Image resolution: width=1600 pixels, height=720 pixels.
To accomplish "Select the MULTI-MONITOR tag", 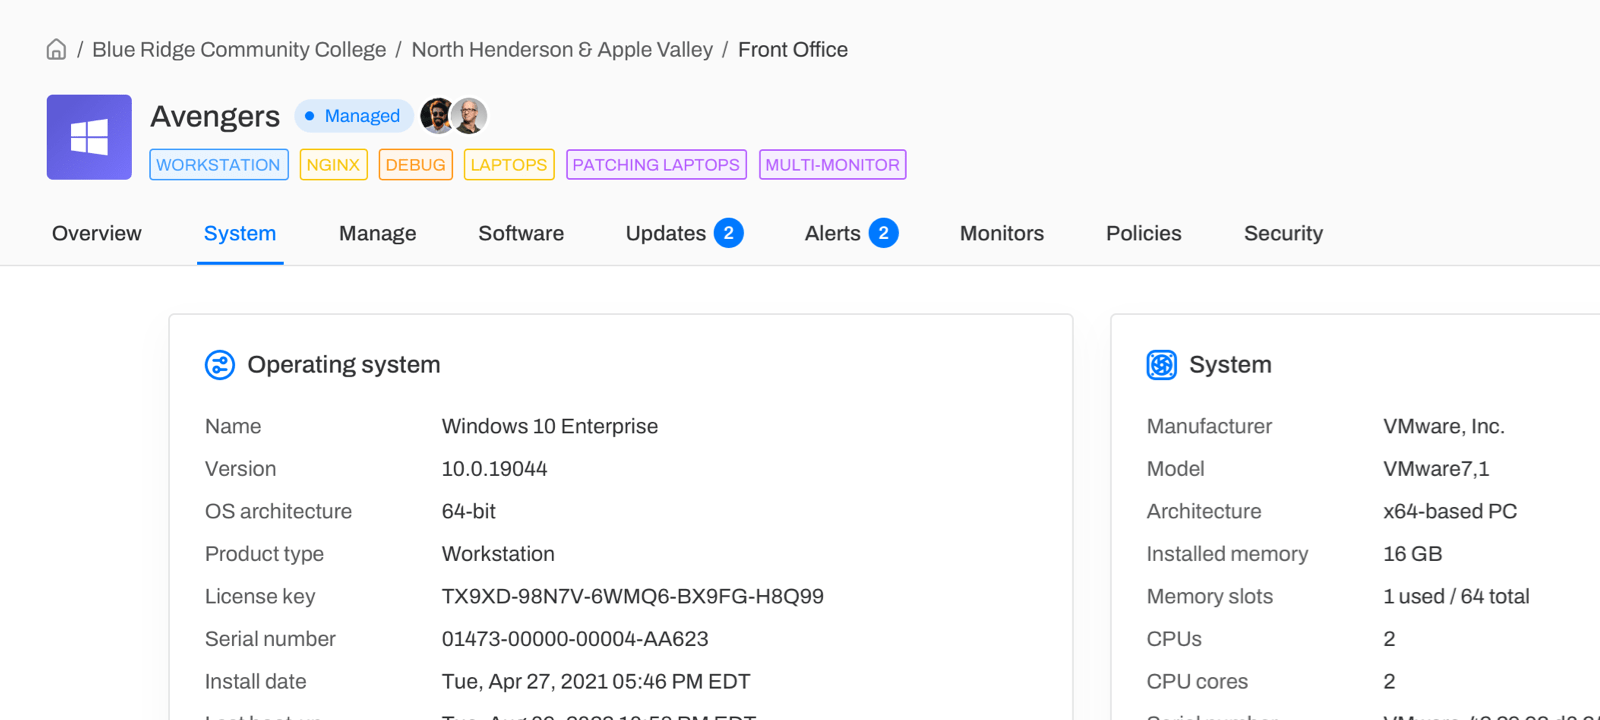I will tap(833, 165).
